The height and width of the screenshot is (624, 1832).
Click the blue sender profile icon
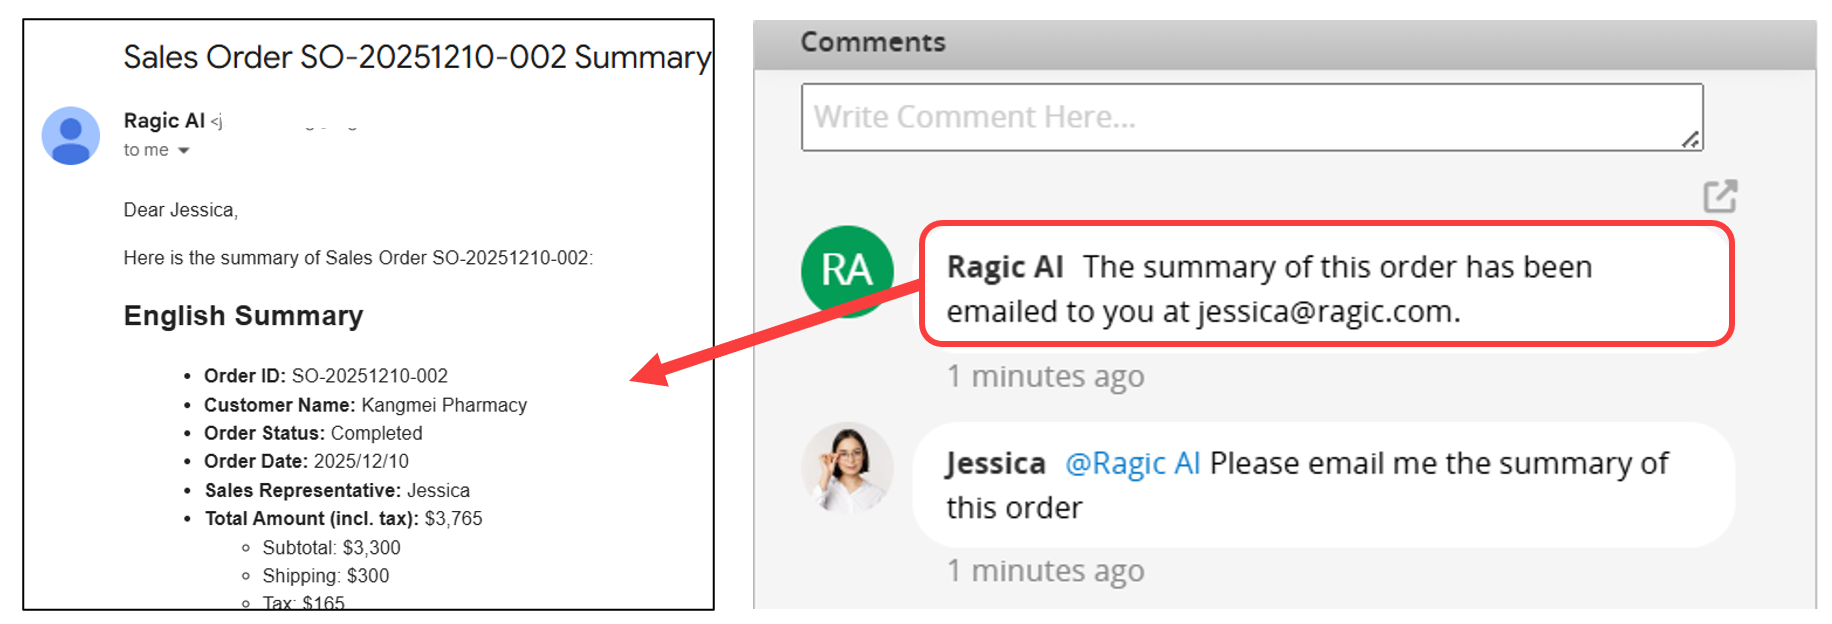[70, 136]
